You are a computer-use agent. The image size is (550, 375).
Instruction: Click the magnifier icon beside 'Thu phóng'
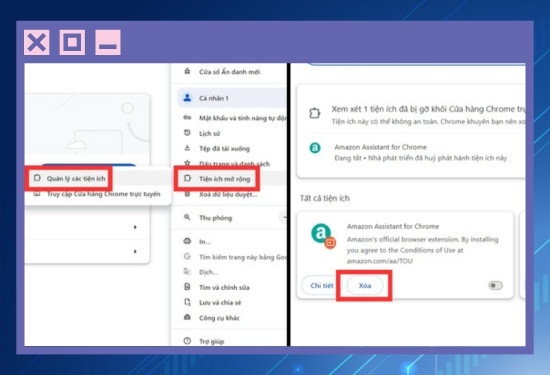click(187, 217)
